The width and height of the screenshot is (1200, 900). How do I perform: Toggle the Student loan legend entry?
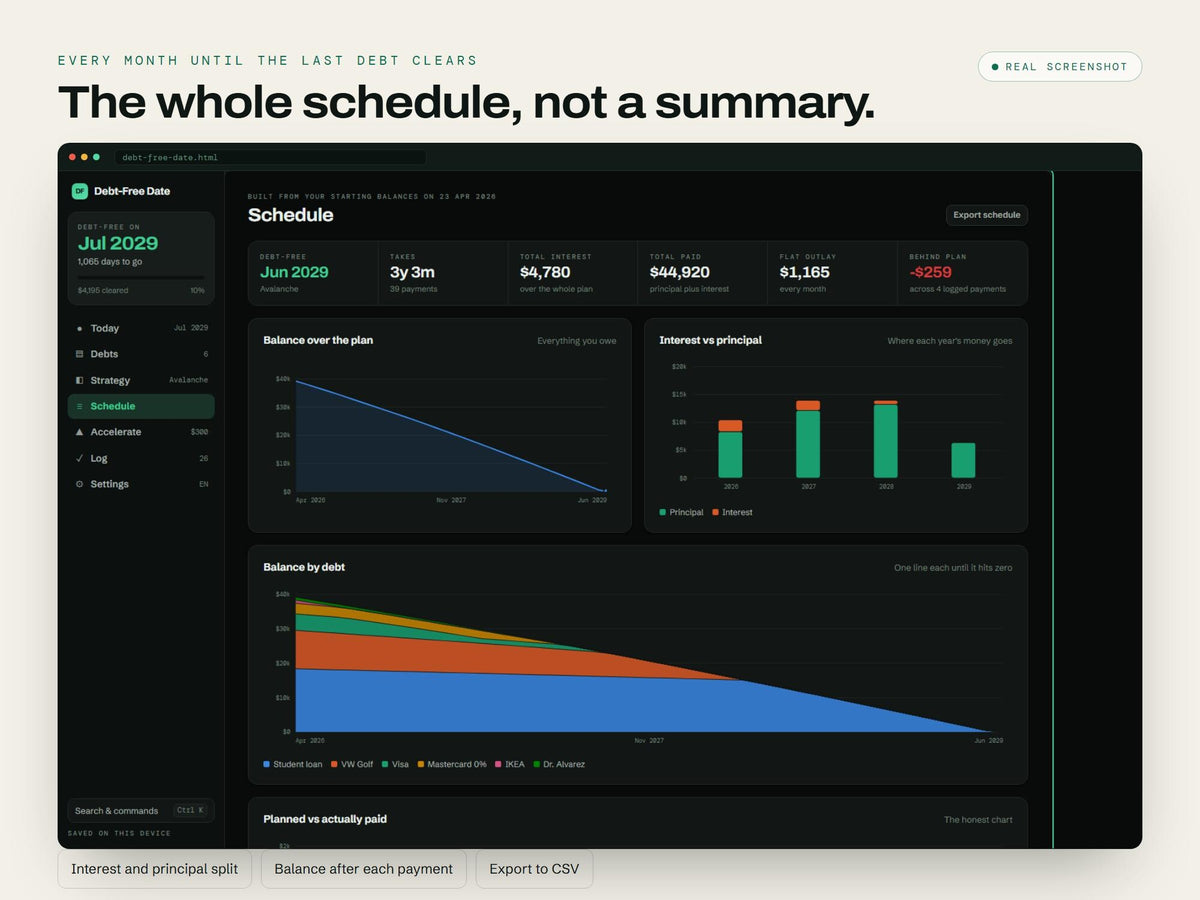point(294,764)
